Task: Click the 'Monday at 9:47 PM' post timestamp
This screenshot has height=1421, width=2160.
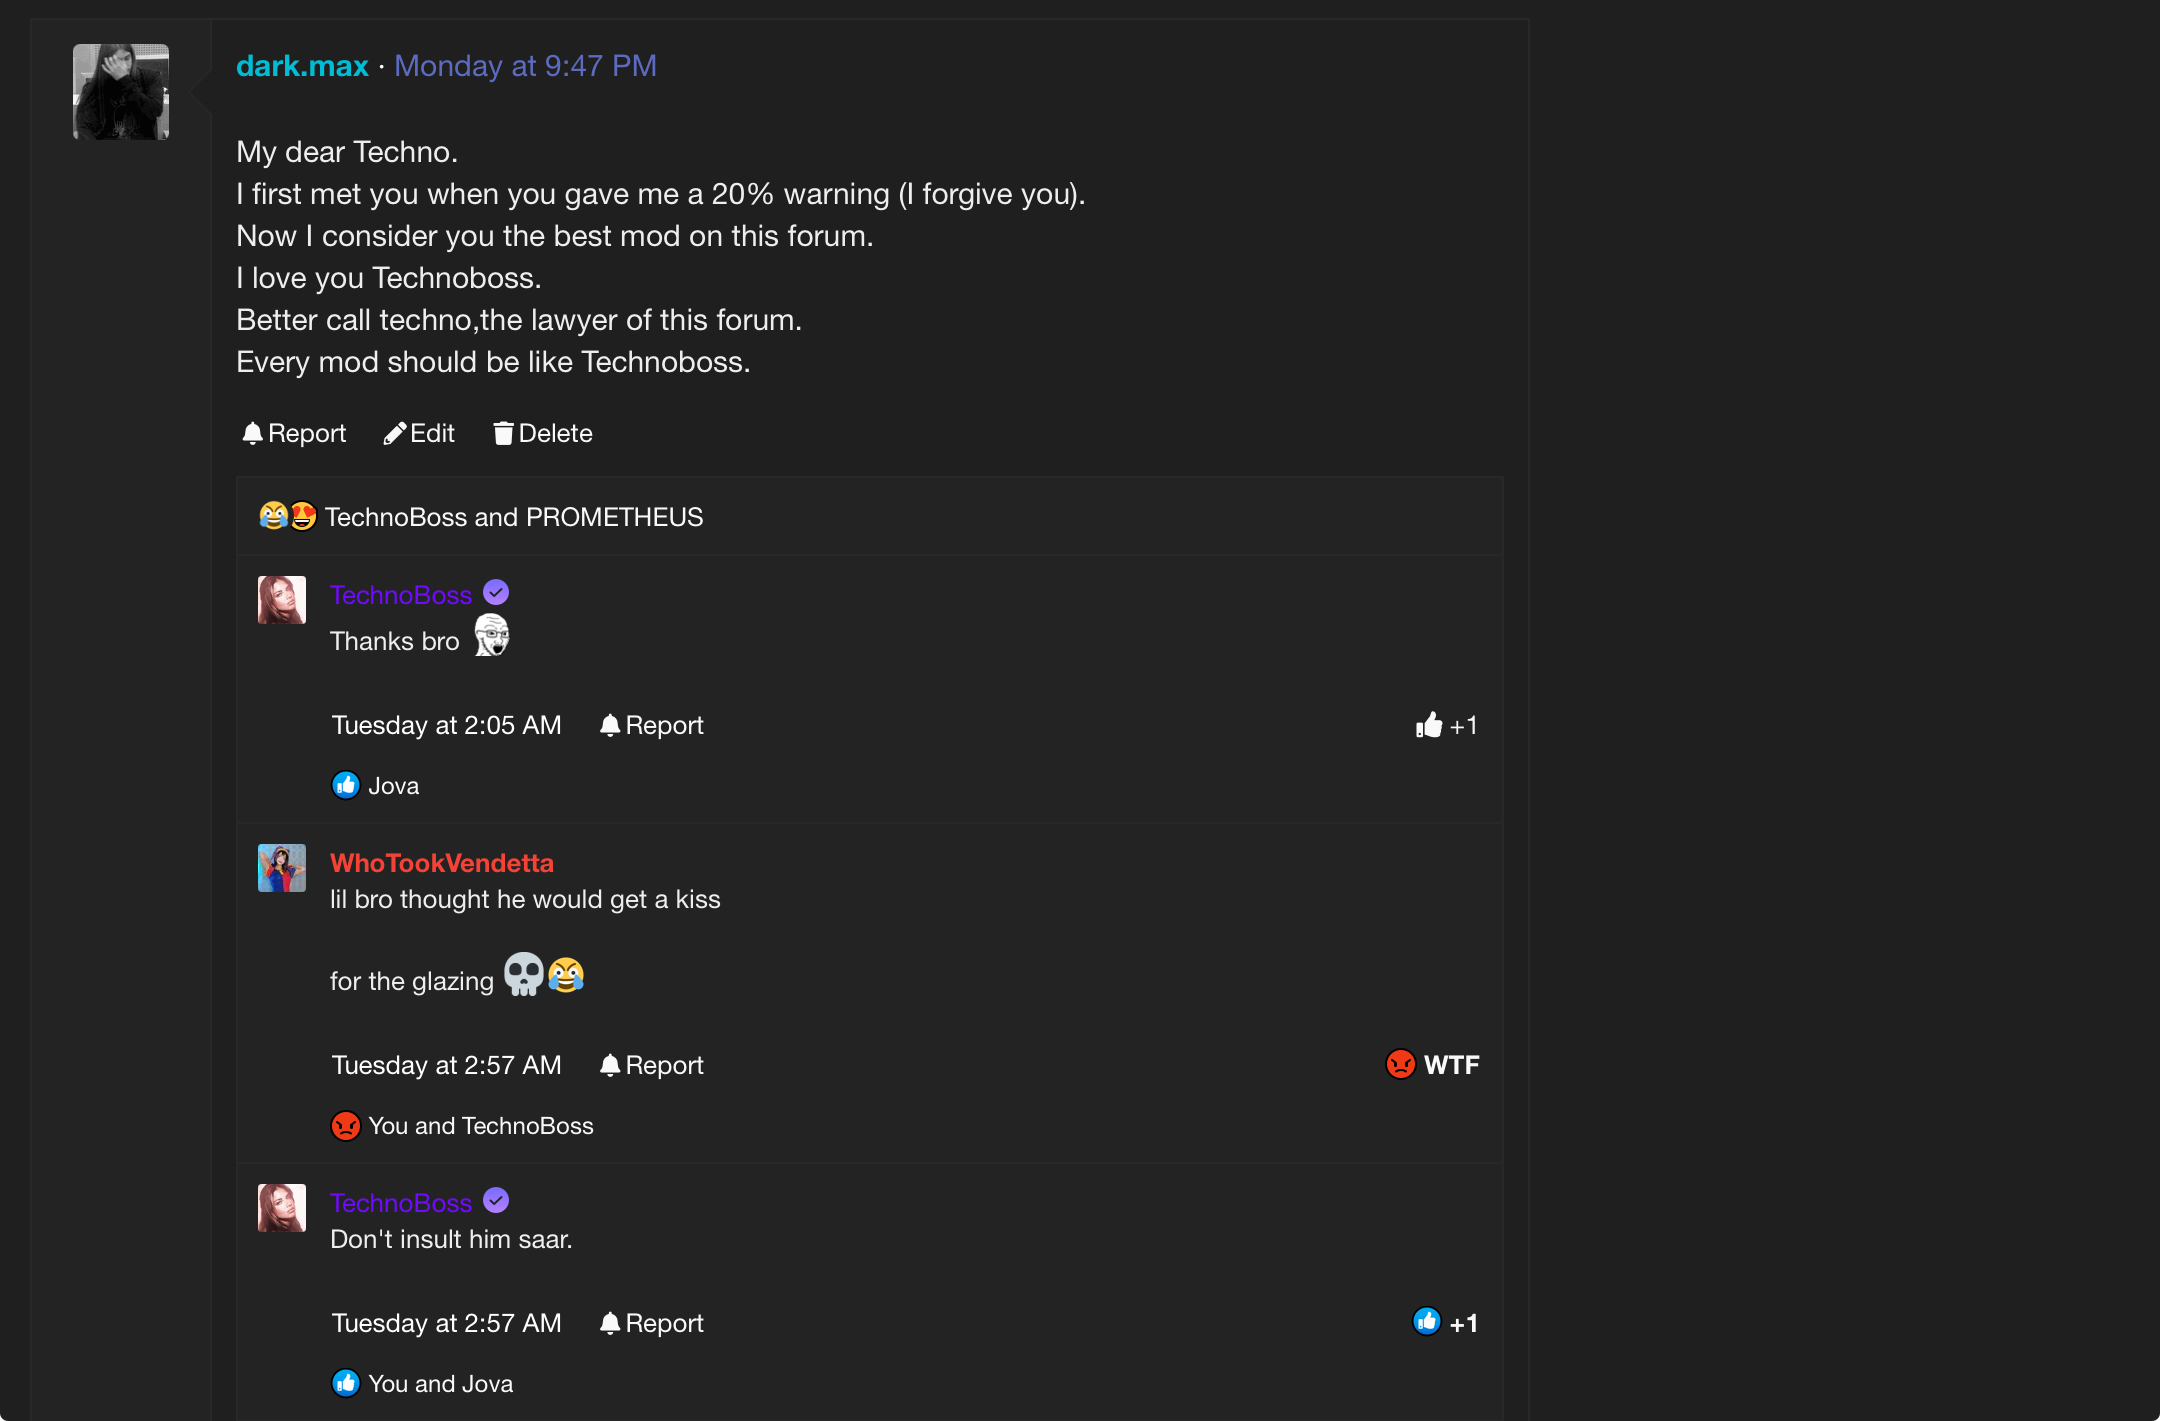Action: (x=525, y=66)
